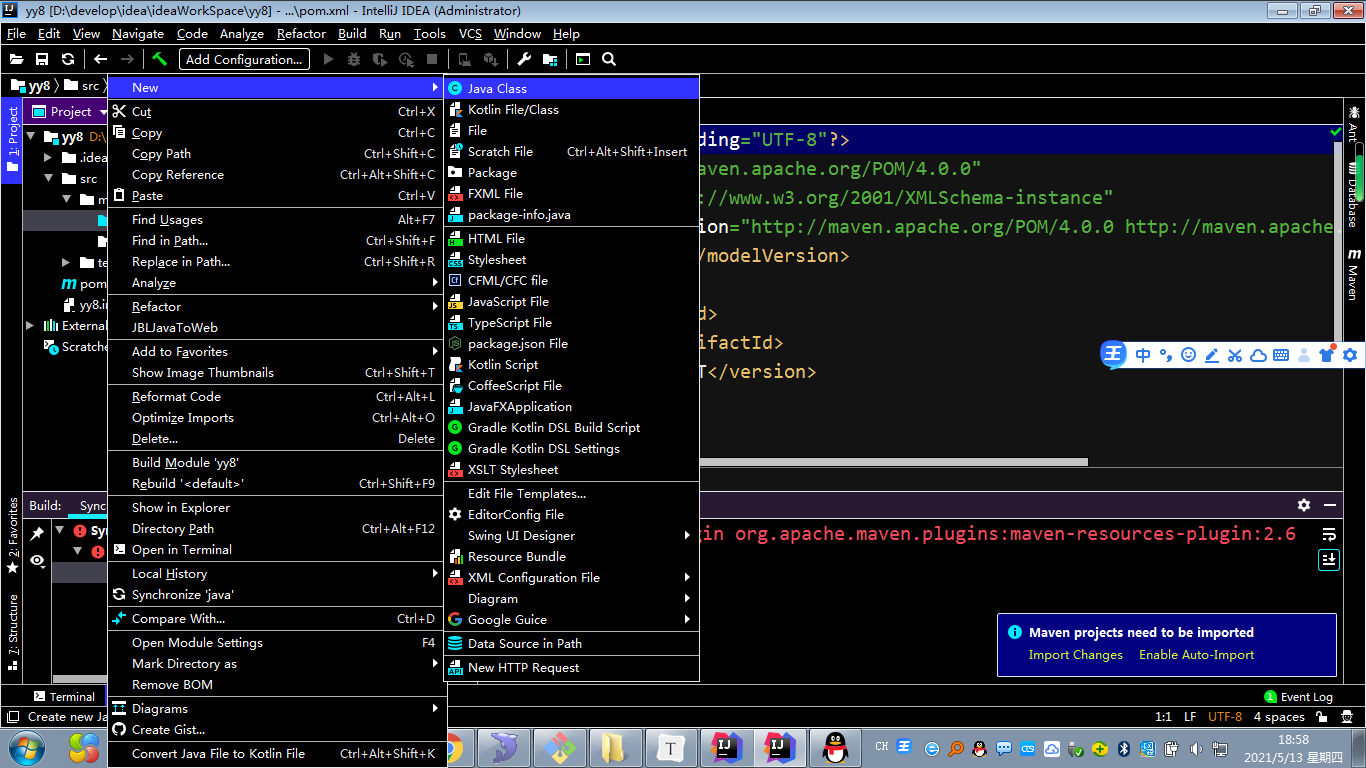
Task: Click the Save All toolbar icon
Action: point(42,60)
